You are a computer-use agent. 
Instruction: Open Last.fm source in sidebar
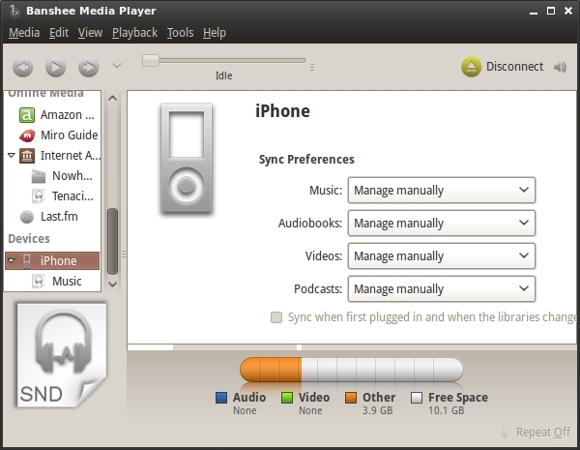(49, 217)
